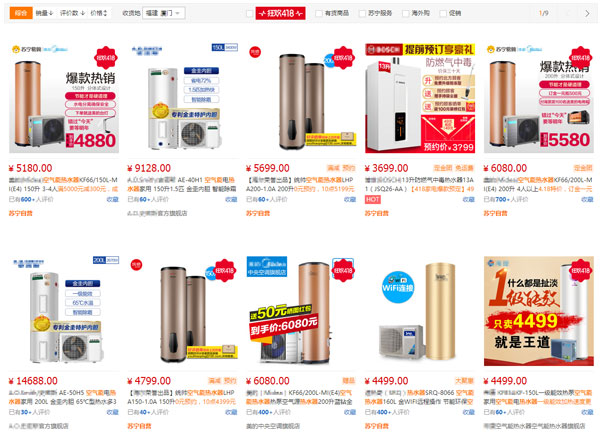Click HOT badge on the Bosch listing
Image resolution: width=600 pixels, height=434 pixels.
point(372,199)
